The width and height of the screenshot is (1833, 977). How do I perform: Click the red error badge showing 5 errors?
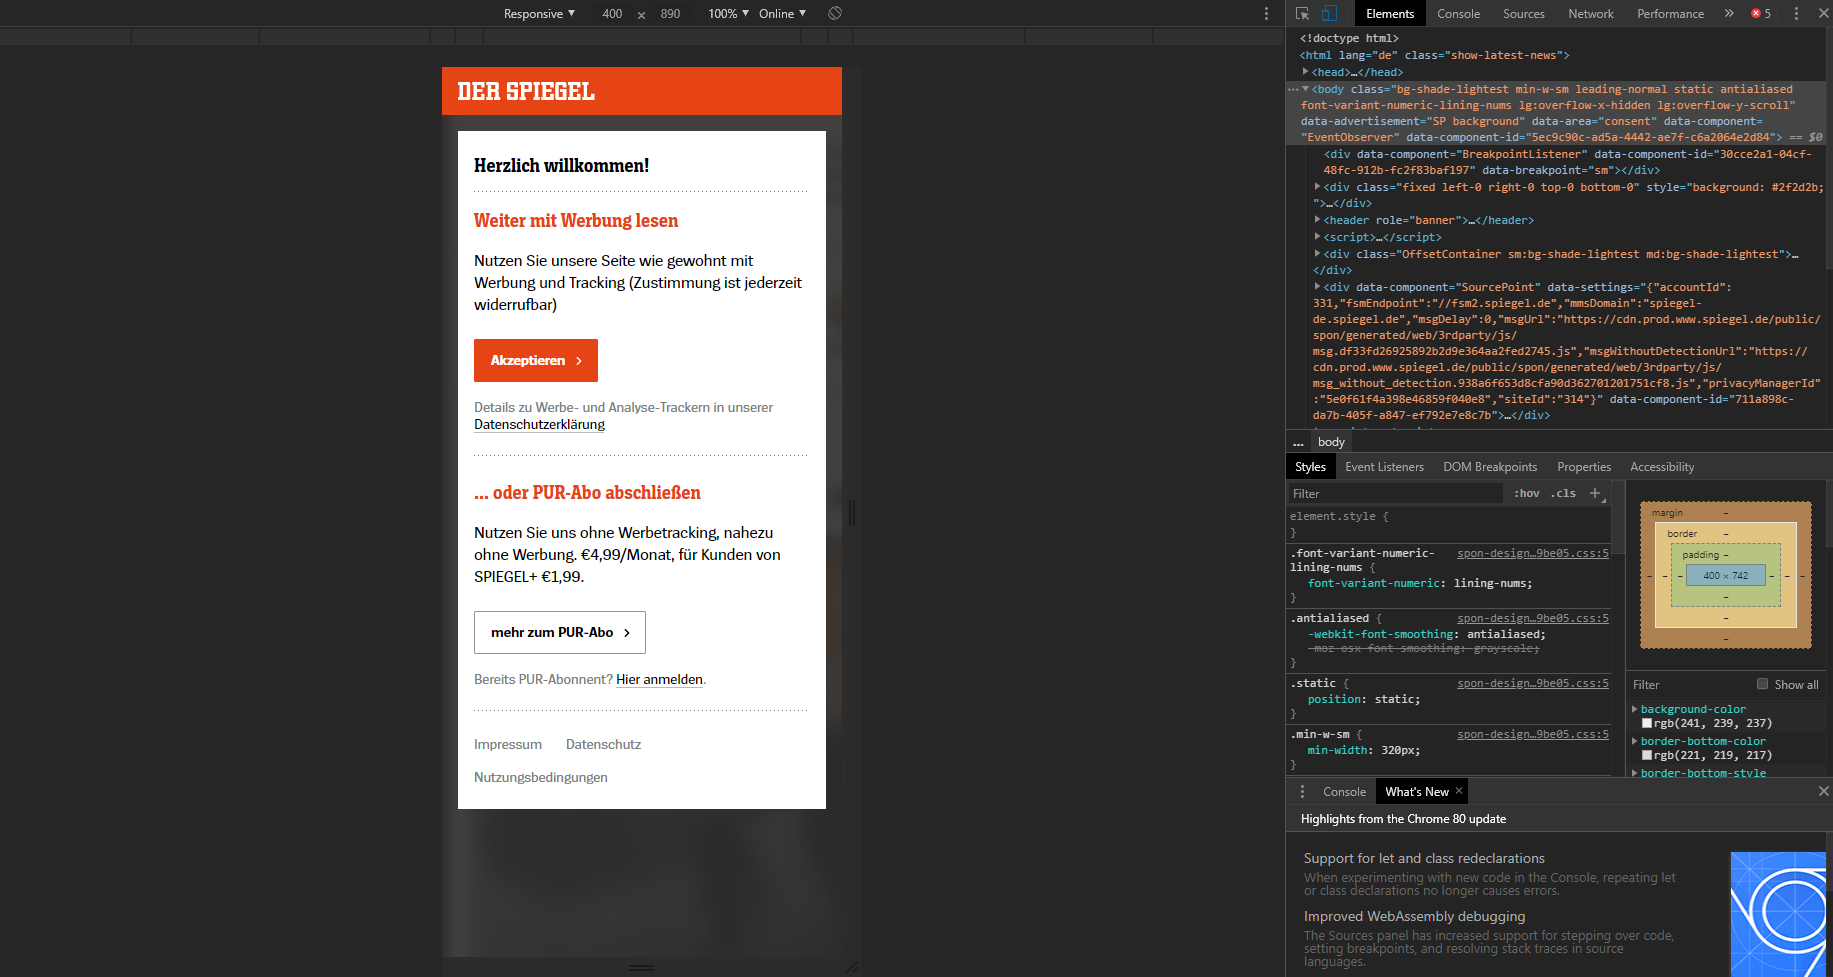(x=1759, y=13)
